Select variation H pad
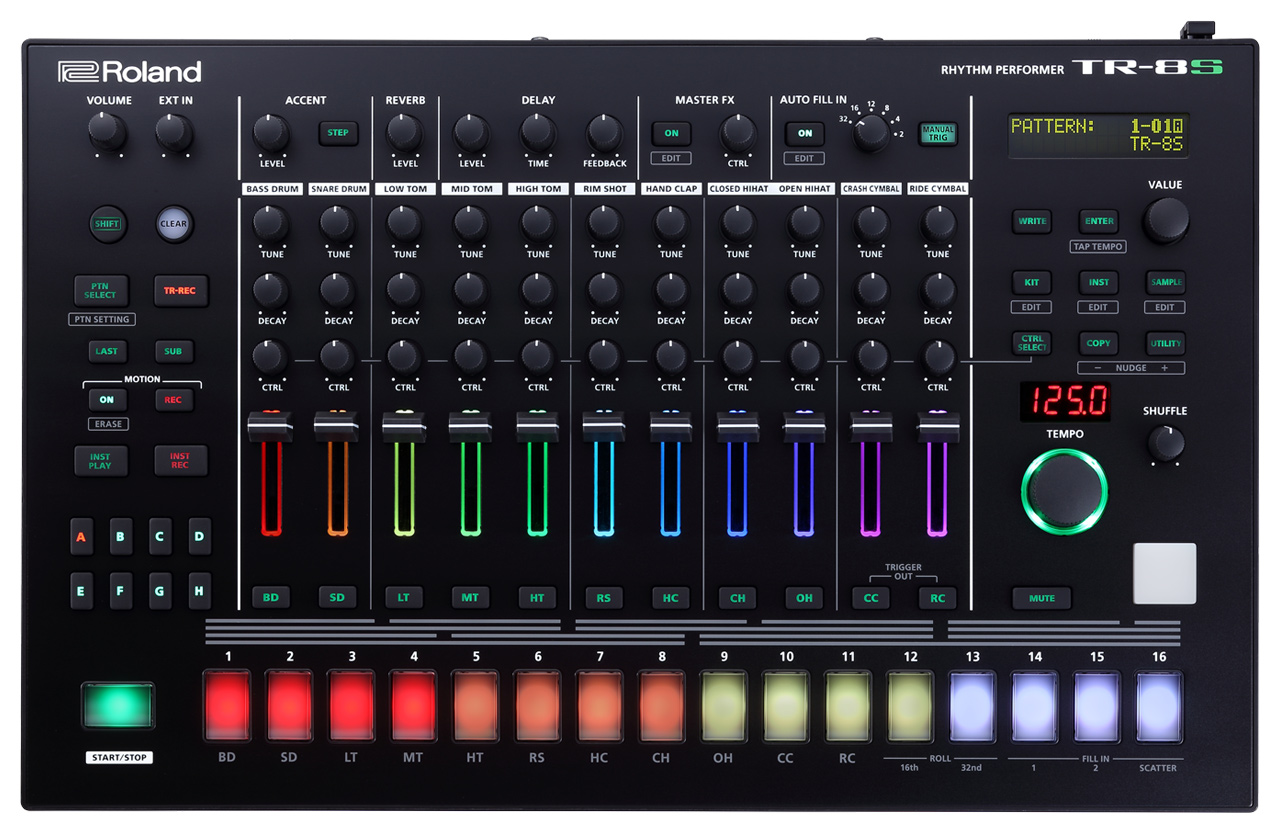1280x833 pixels. click(x=199, y=591)
